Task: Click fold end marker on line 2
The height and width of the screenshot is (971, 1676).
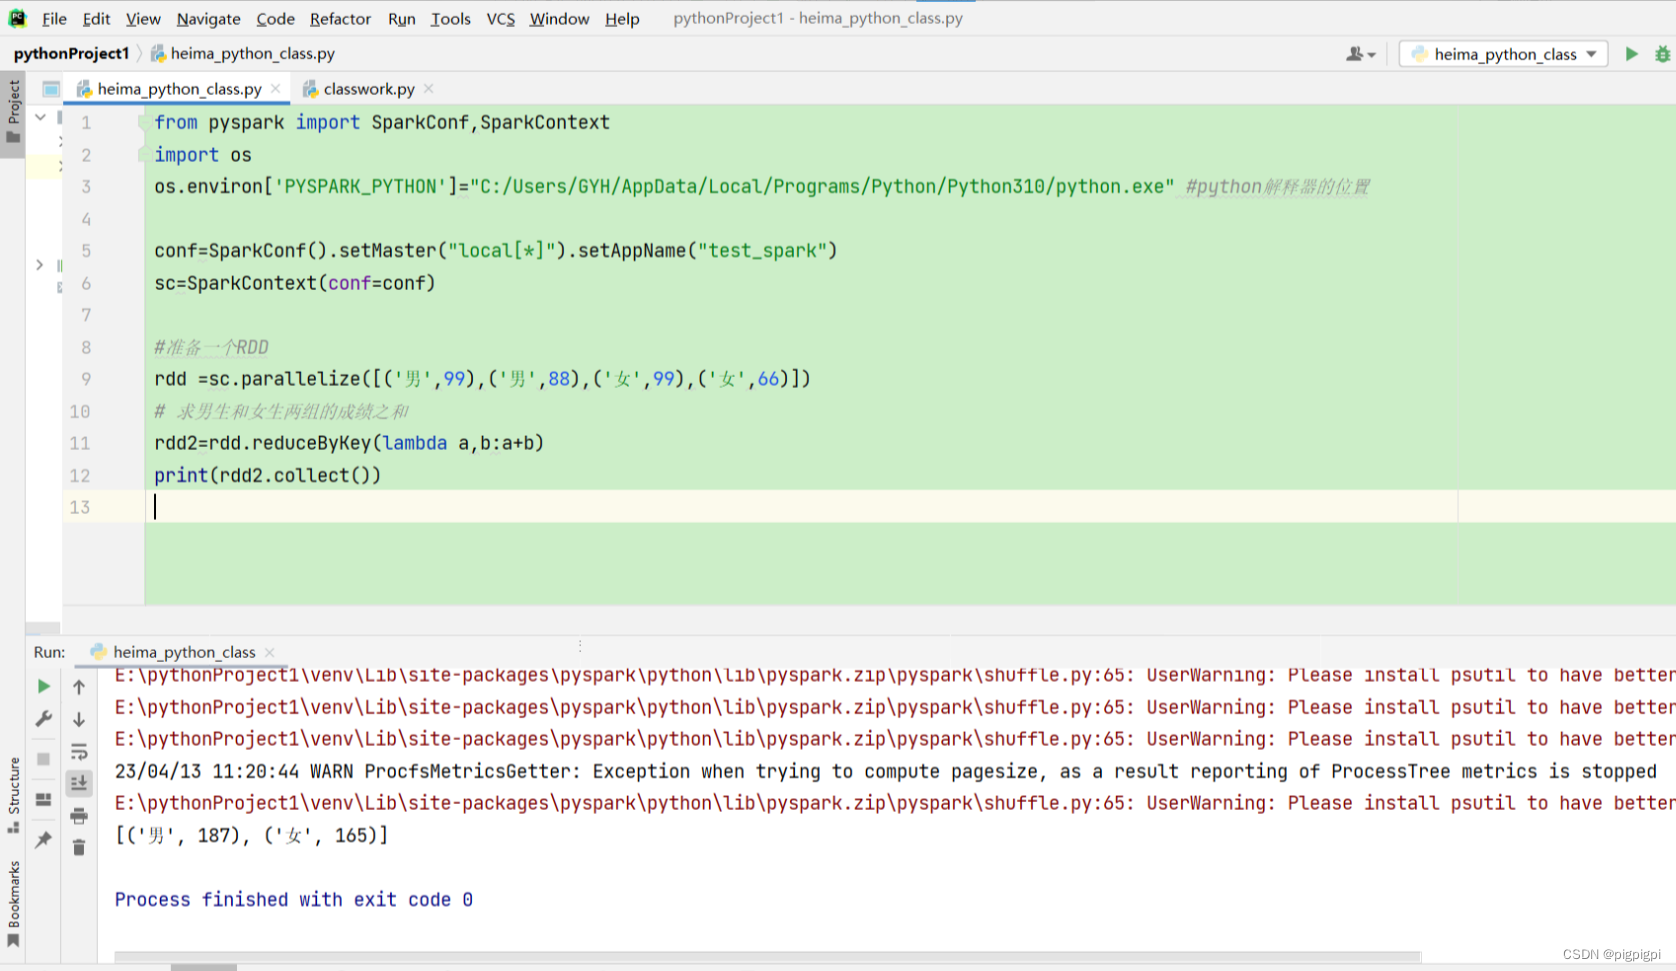Action: click(145, 154)
